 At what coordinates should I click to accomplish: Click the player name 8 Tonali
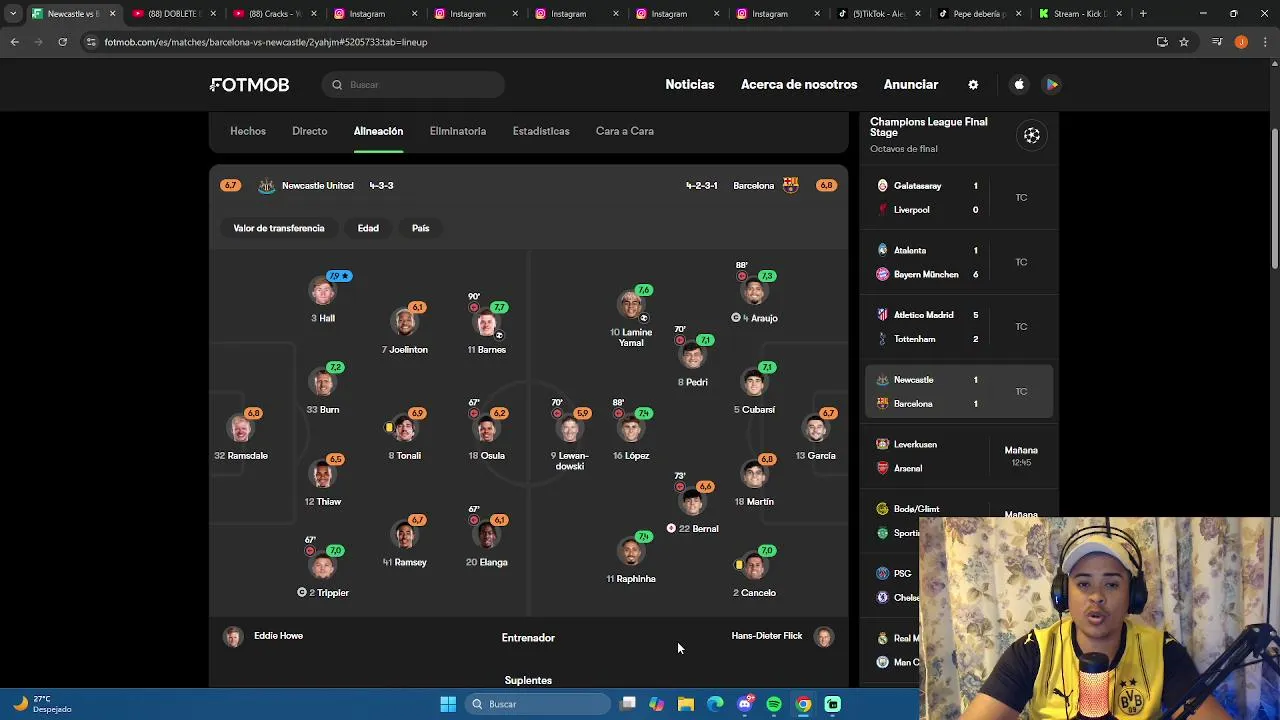tap(405, 456)
